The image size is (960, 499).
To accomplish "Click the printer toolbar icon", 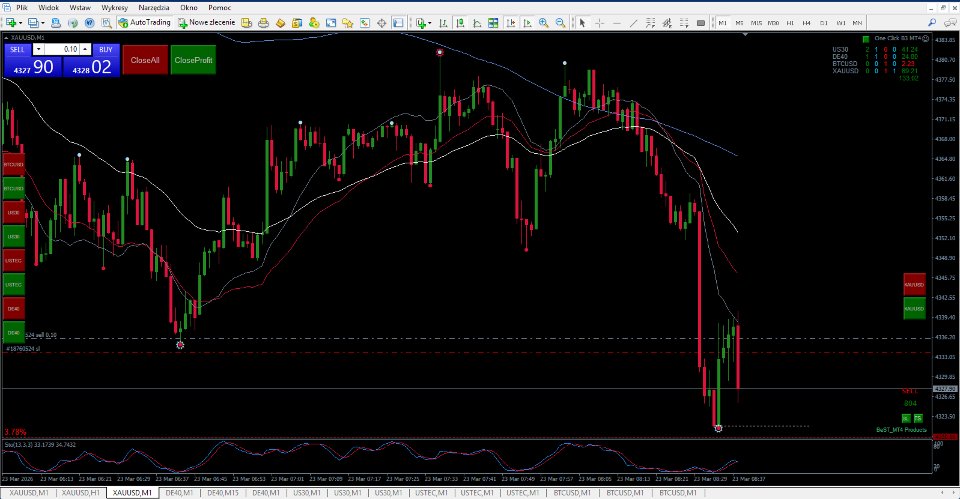I will pos(263,23).
